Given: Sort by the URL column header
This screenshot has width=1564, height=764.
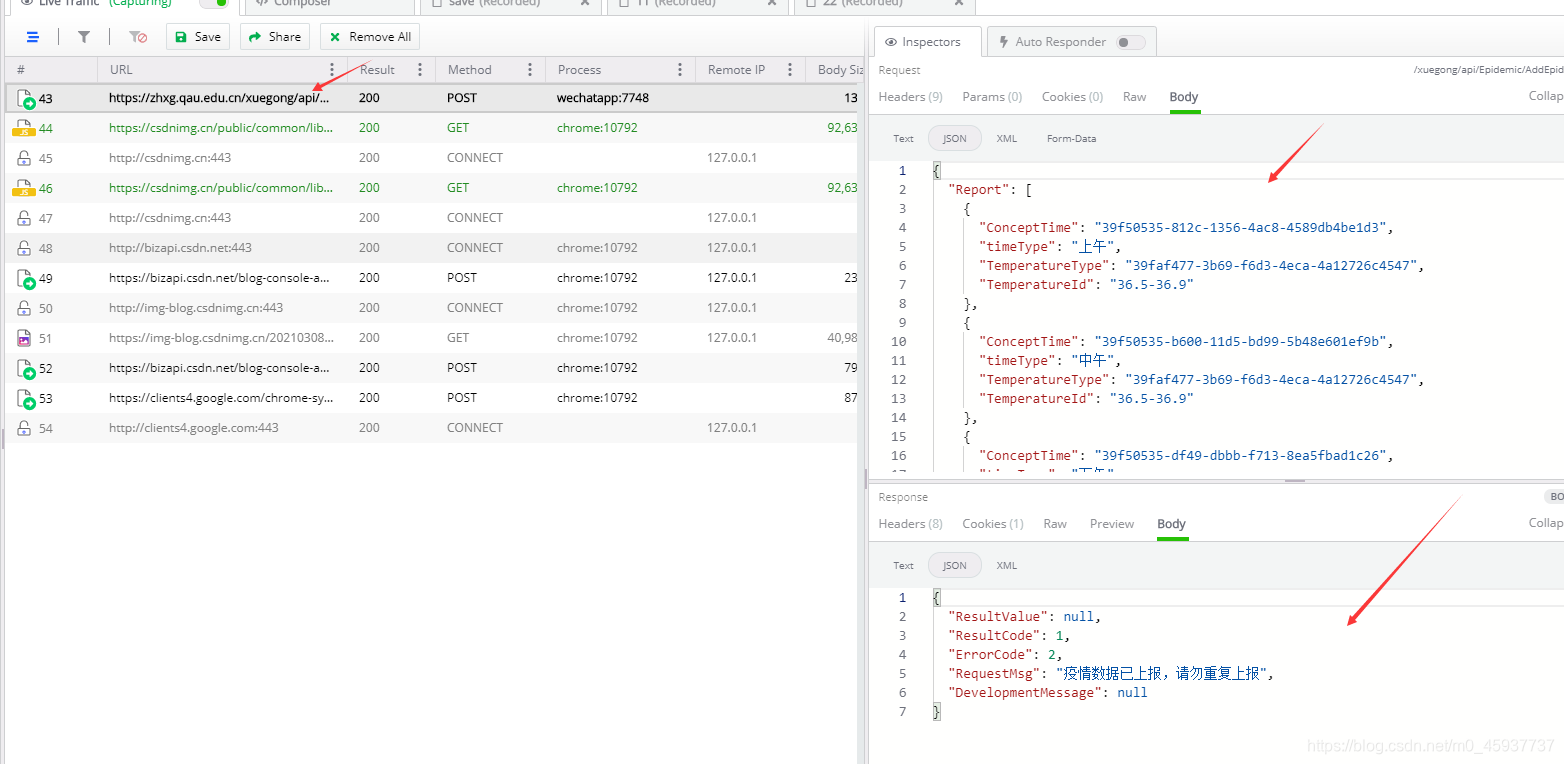Looking at the screenshot, I should (x=121, y=70).
